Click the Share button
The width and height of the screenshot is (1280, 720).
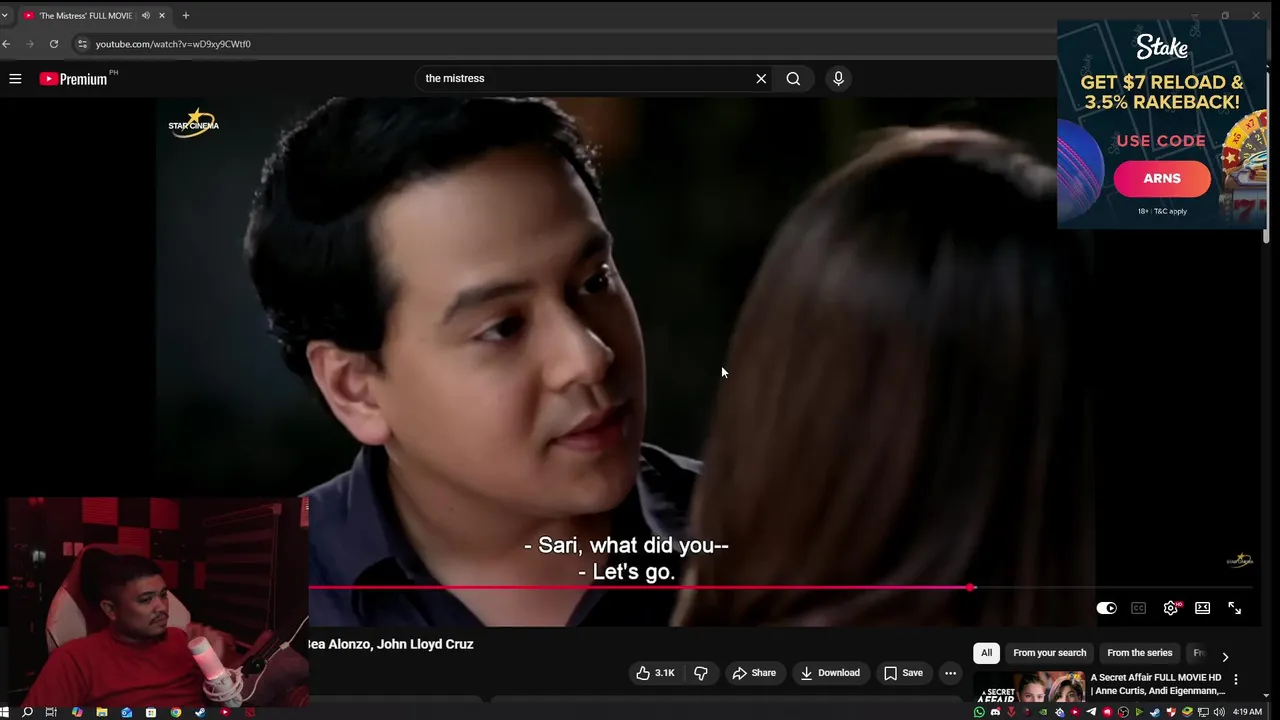point(754,673)
